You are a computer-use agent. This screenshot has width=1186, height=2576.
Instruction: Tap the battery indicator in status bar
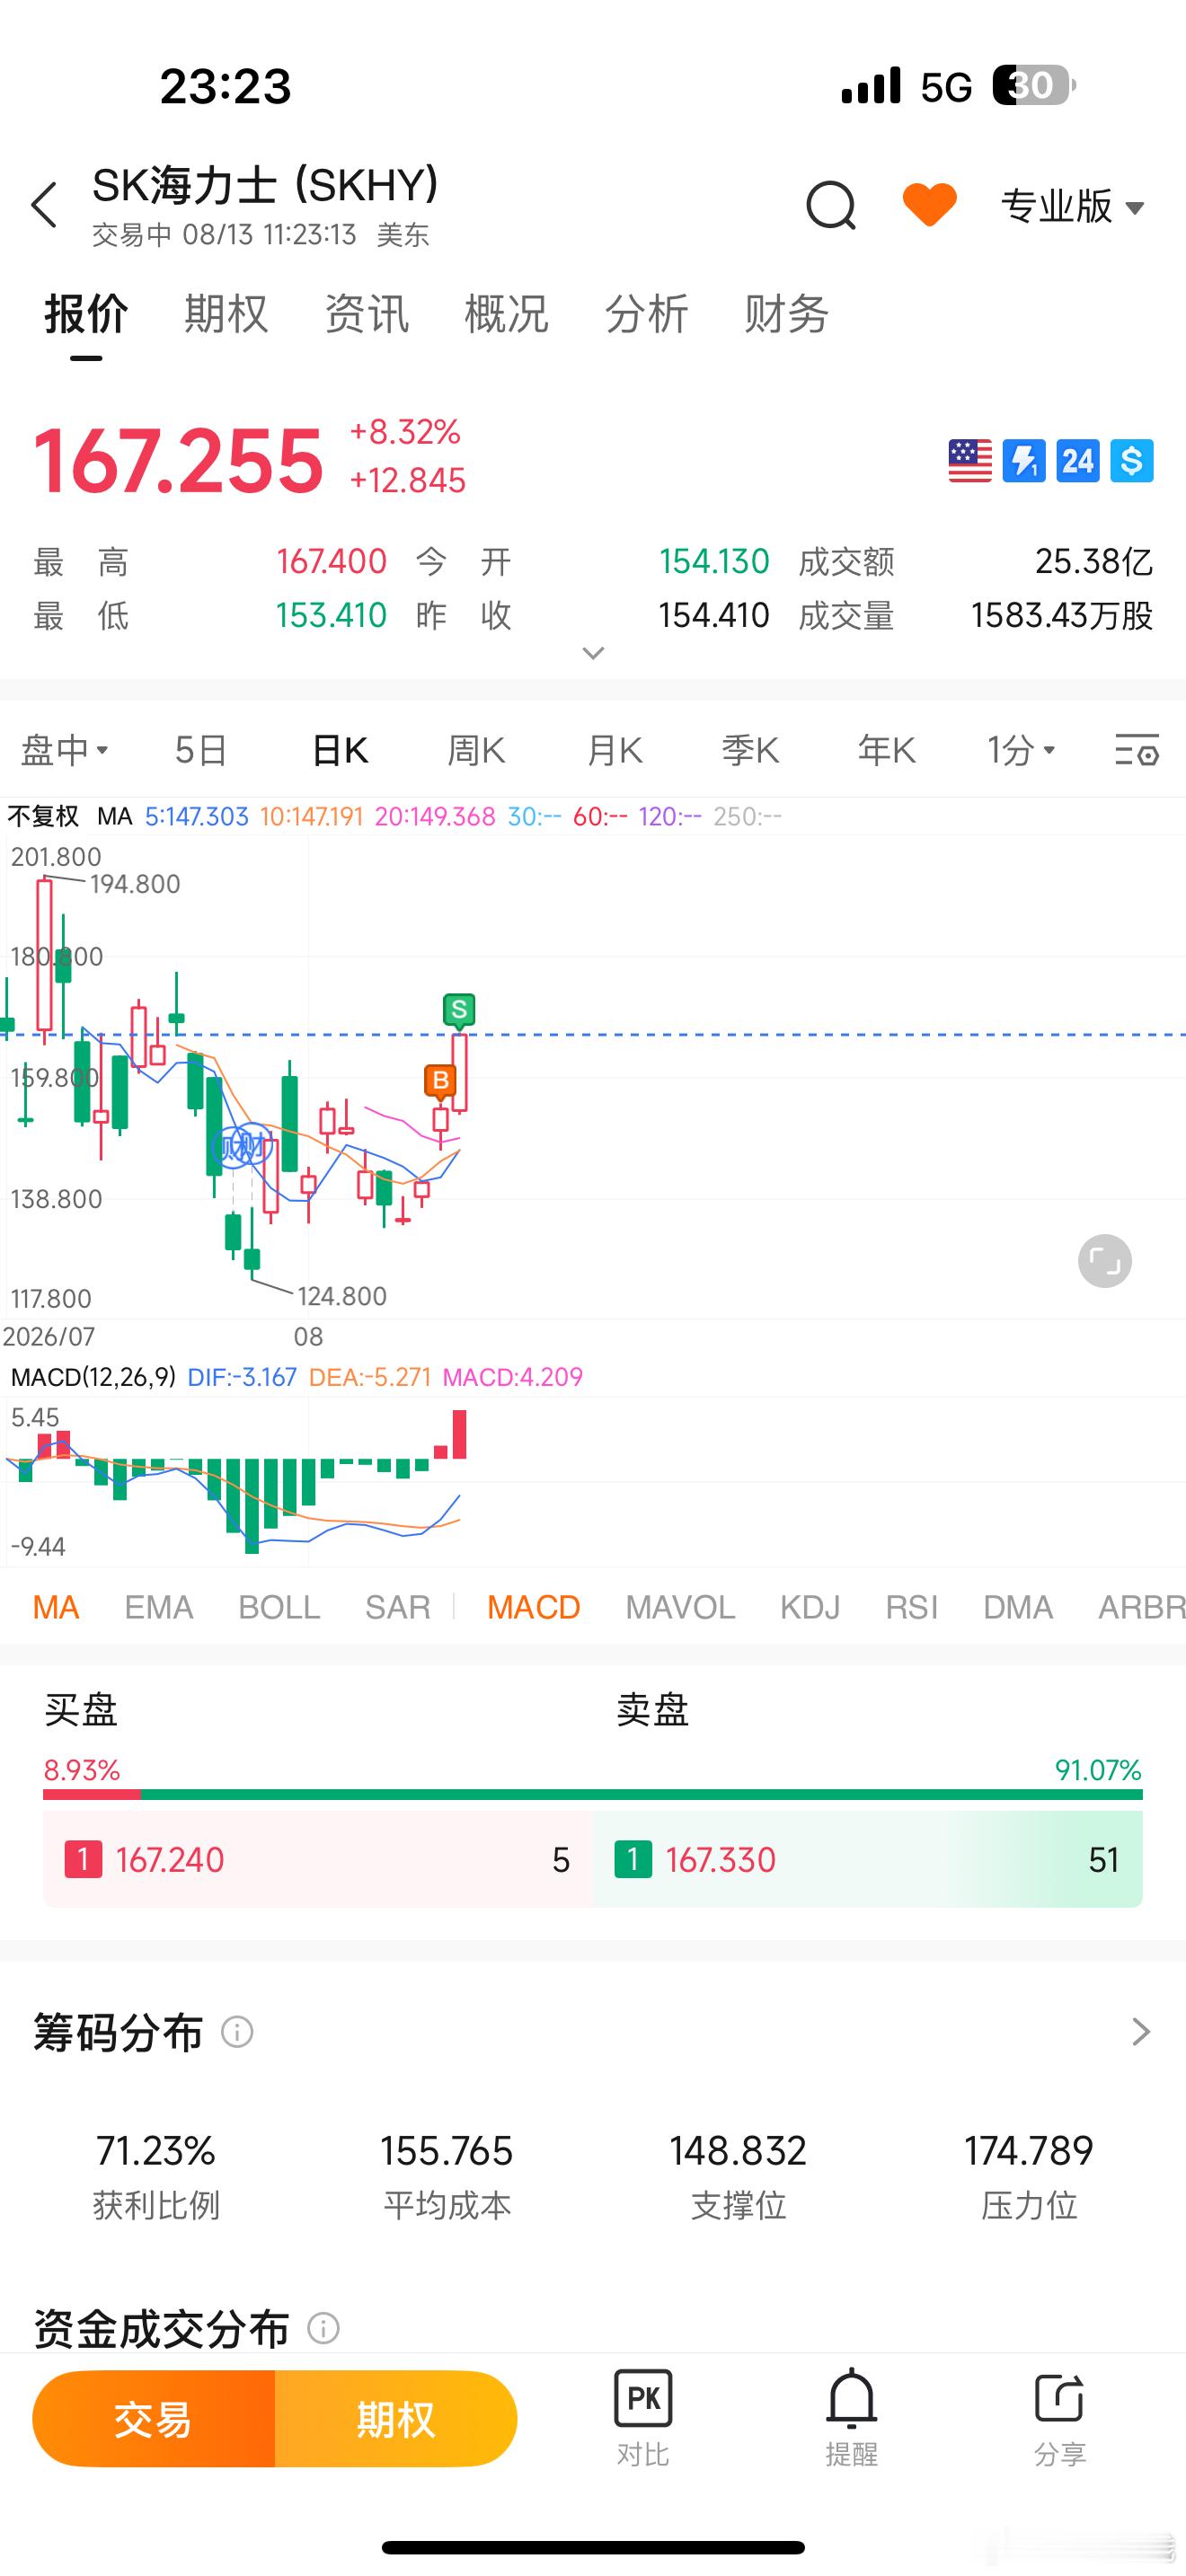1033,85
